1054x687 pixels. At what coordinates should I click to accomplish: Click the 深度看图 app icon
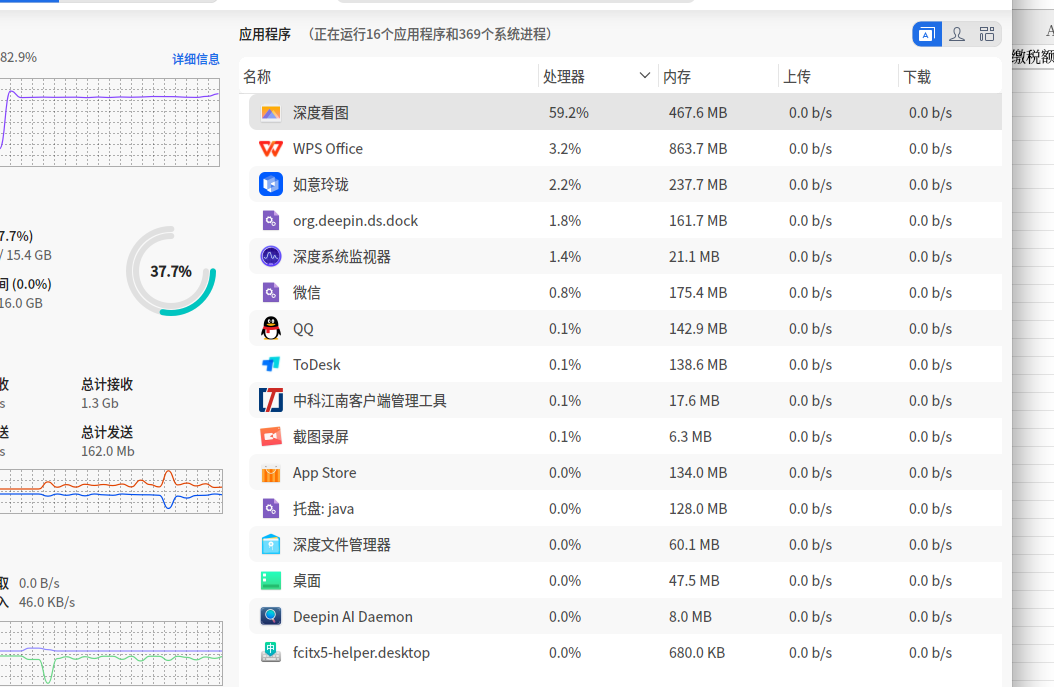271,113
